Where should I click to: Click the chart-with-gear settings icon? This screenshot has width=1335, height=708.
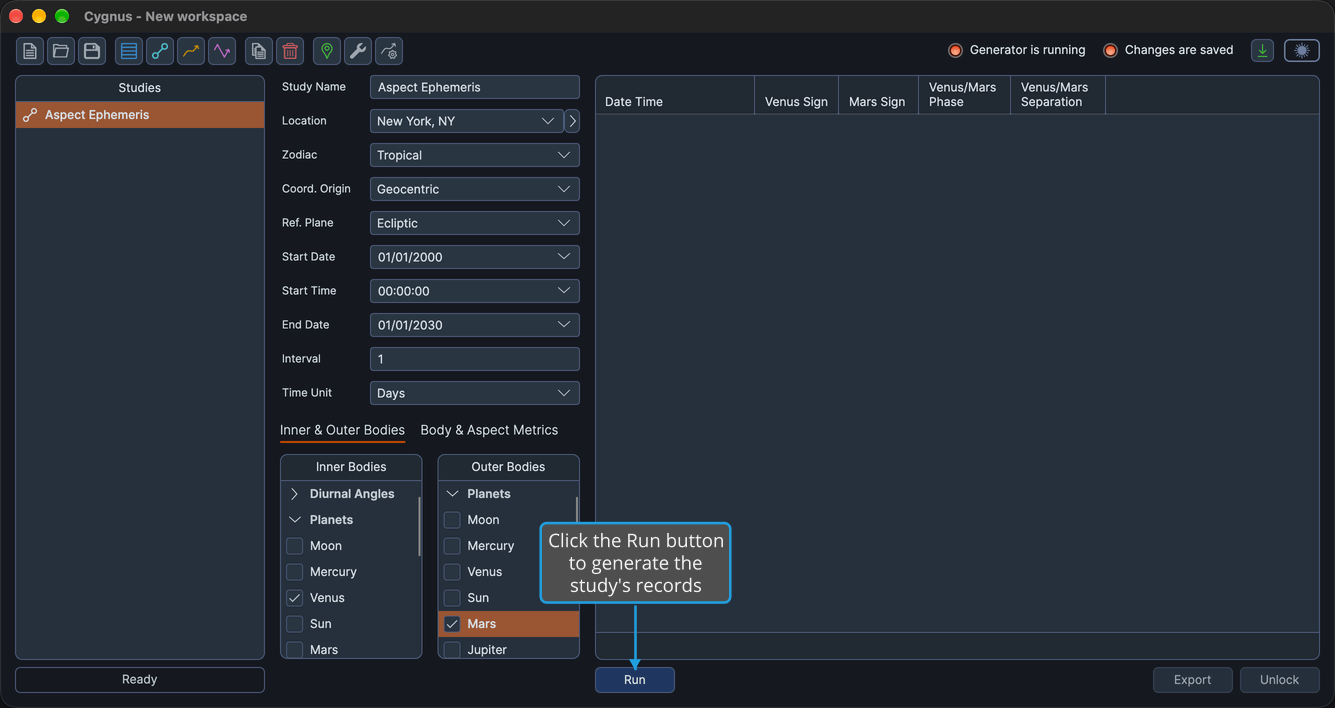point(389,51)
